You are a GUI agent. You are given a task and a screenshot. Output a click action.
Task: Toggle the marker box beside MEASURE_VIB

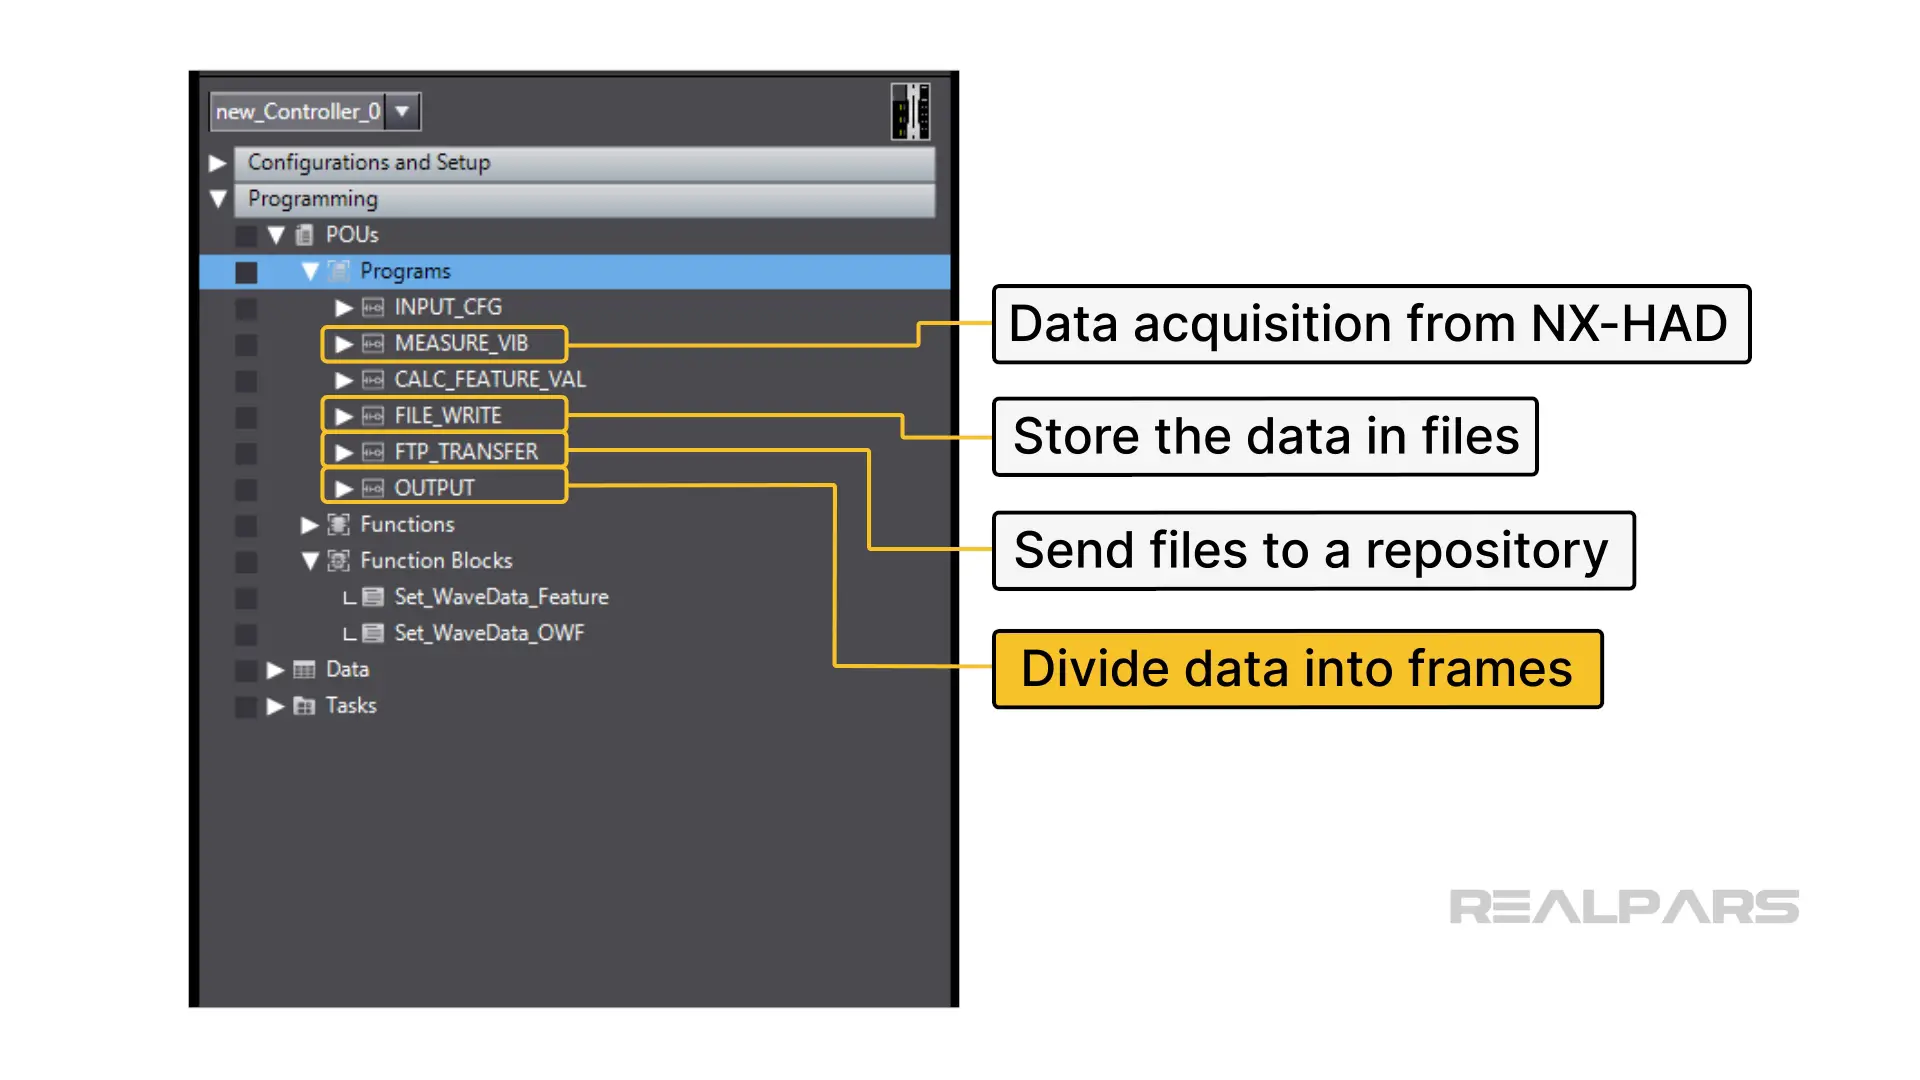click(246, 345)
